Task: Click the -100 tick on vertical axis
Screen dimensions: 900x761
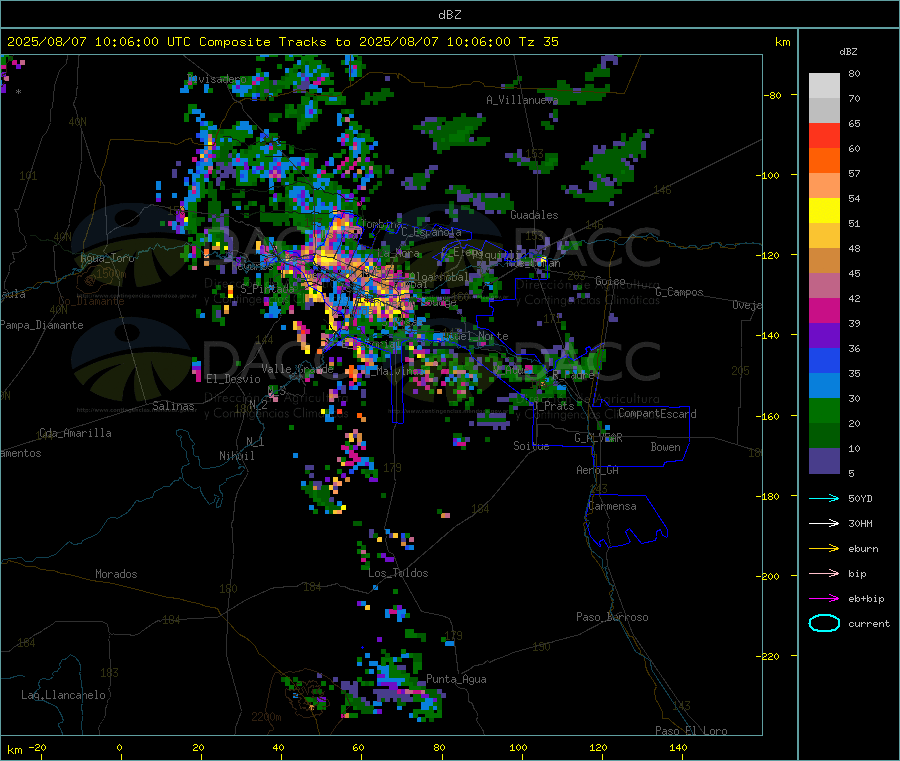Action: (x=770, y=175)
